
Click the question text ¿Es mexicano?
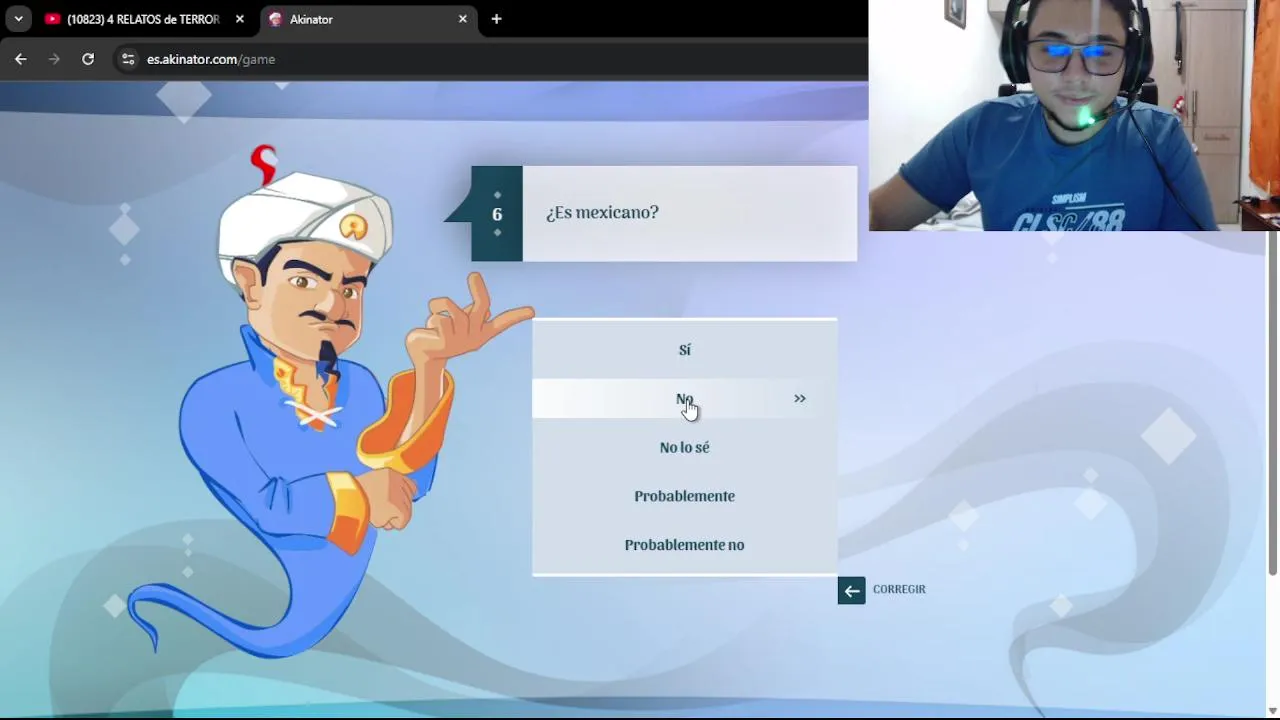click(x=602, y=213)
